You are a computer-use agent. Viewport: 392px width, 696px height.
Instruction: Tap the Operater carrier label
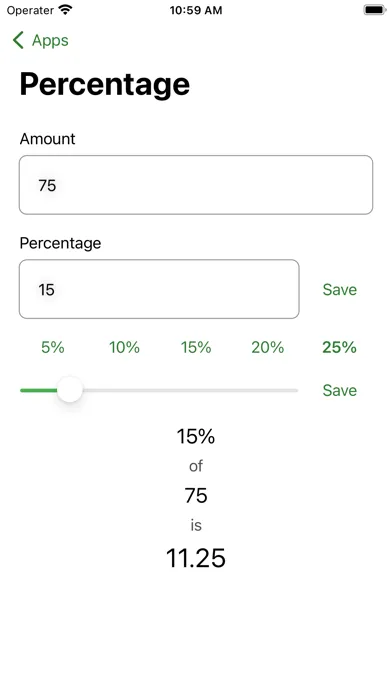pos(31,10)
